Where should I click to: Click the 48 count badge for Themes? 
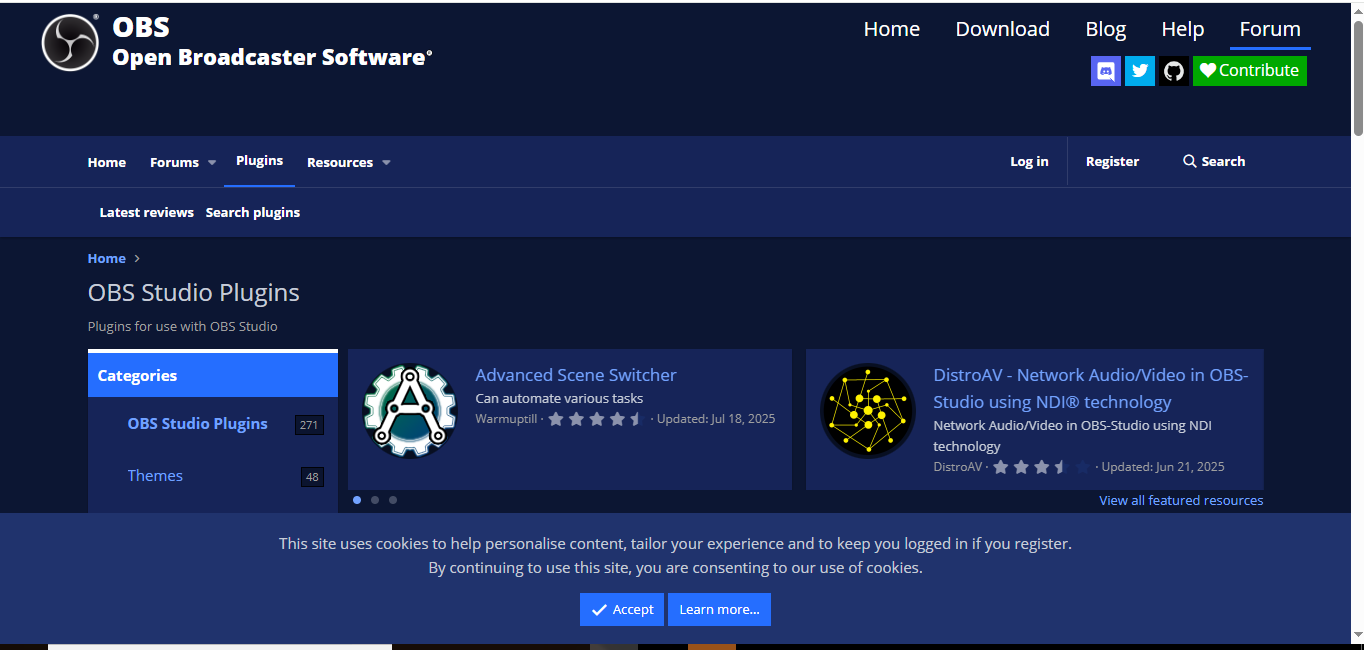tap(312, 477)
